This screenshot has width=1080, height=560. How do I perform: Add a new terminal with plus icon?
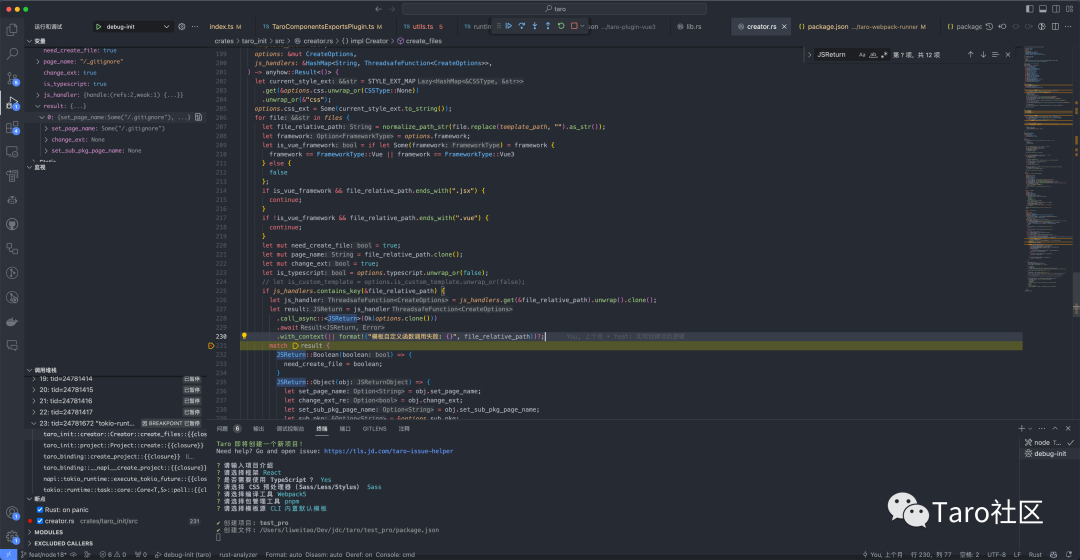coord(1021,428)
